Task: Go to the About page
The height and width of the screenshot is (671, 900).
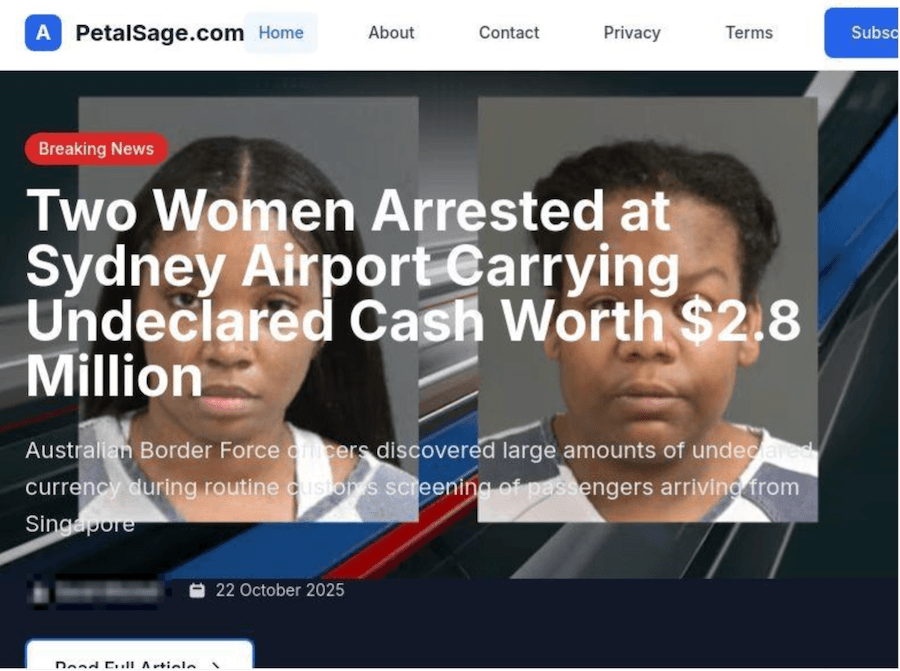Action: click(x=391, y=33)
